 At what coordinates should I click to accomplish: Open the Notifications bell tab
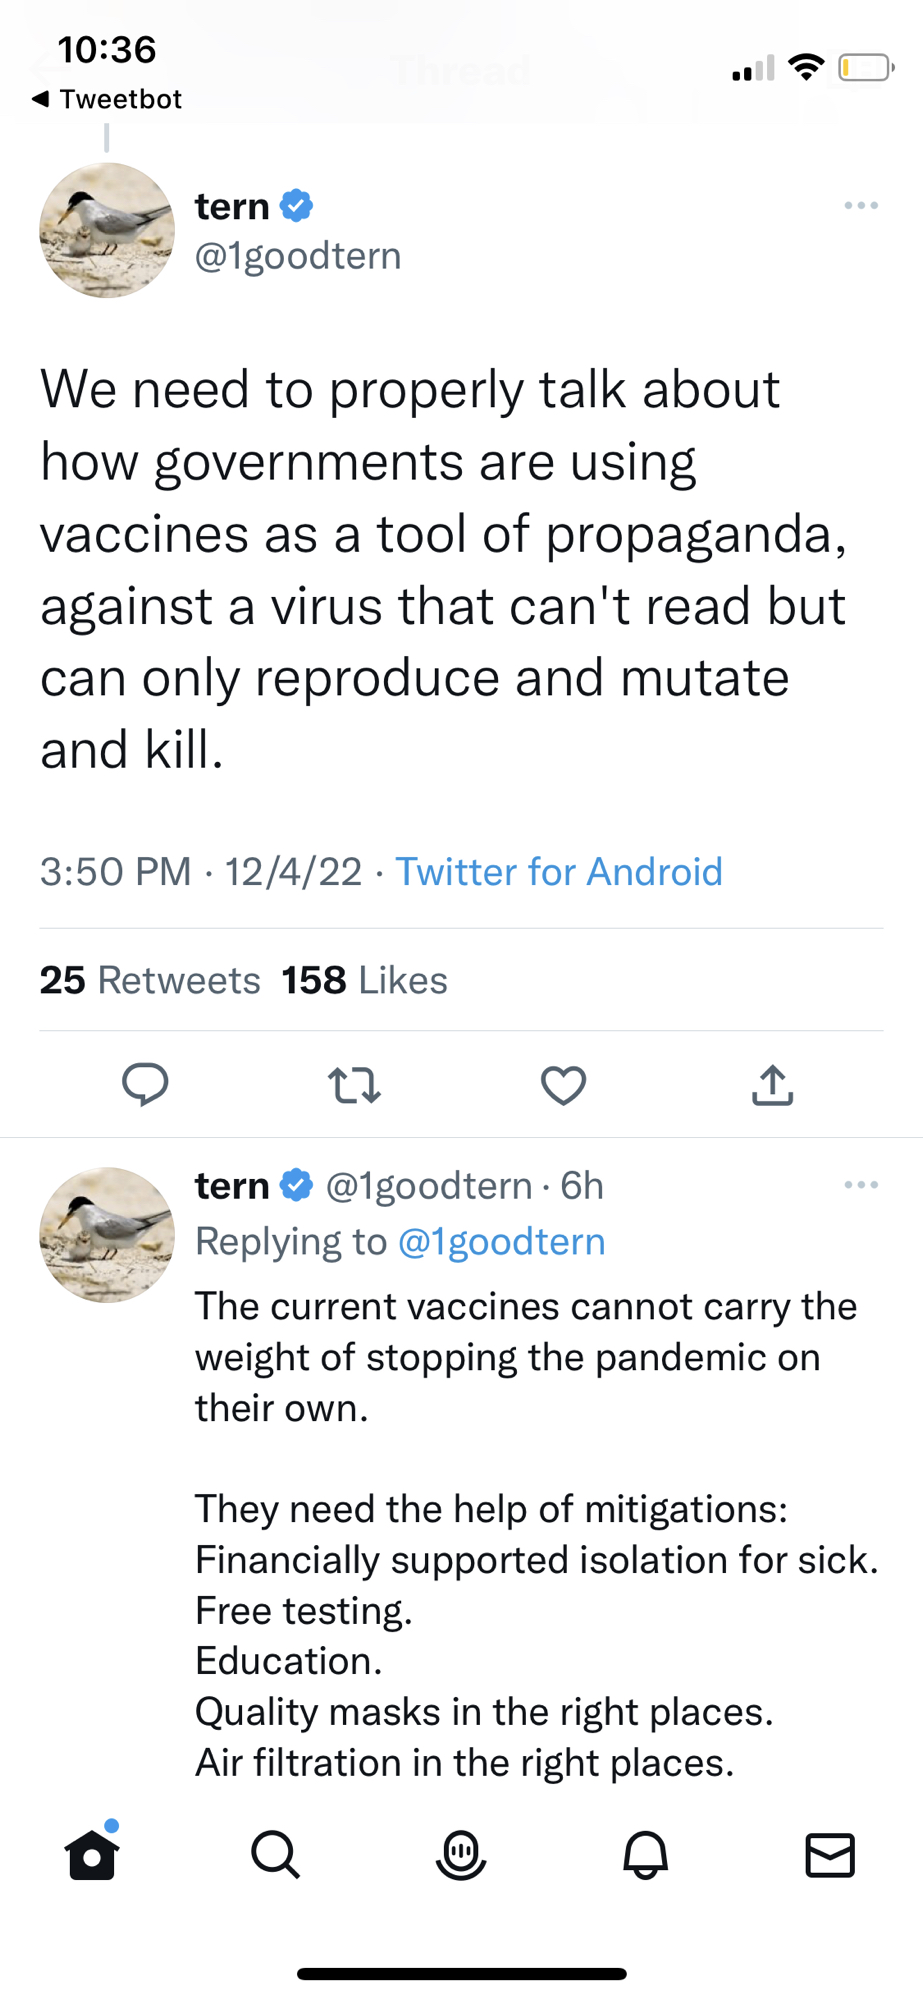[x=645, y=1855]
